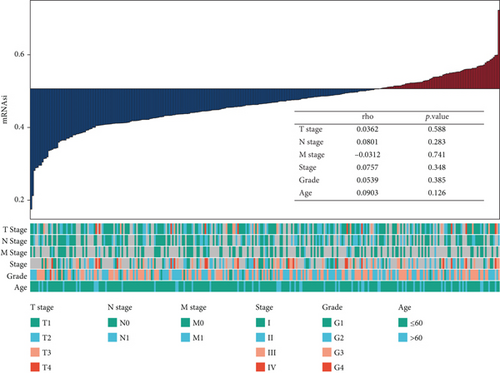Click the Age row in the table
Image resolution: width=500 pixels, height=373 pixels.
coord(389,193)
